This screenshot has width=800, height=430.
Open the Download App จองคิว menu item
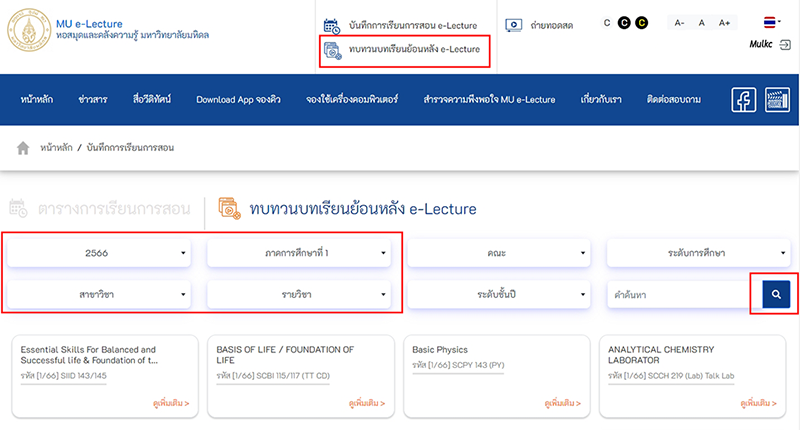click(x=239, y=100)
